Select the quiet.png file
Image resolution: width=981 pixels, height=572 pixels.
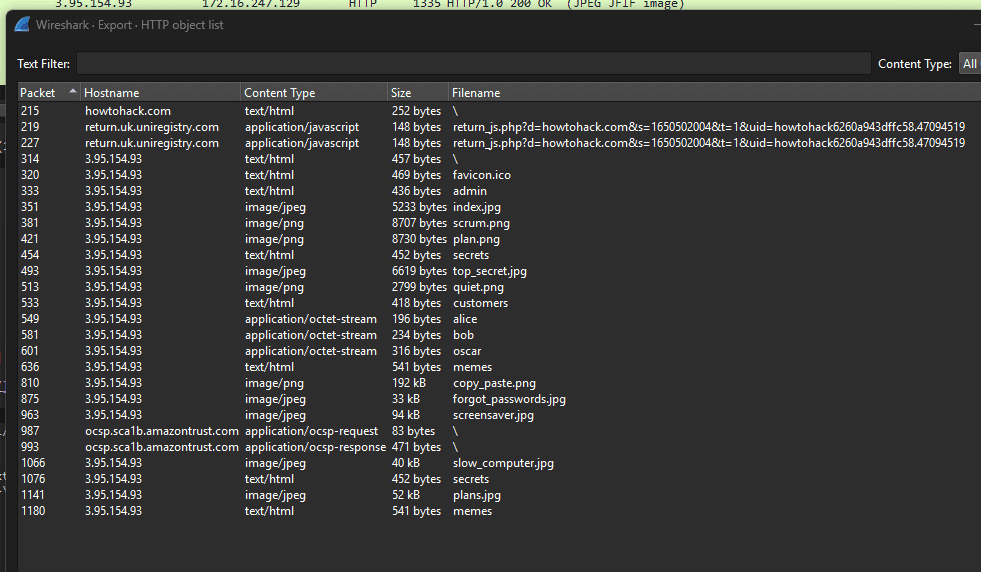click(x=499, y=287)
